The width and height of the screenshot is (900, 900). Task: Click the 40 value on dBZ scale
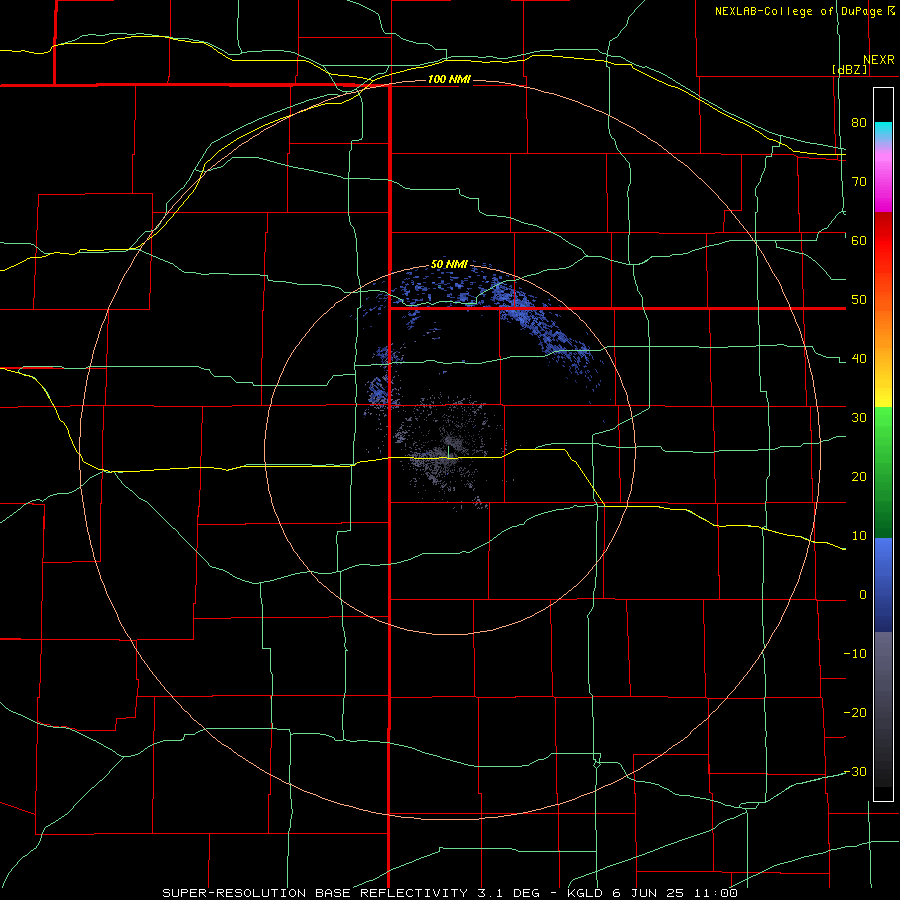point(859,359)
